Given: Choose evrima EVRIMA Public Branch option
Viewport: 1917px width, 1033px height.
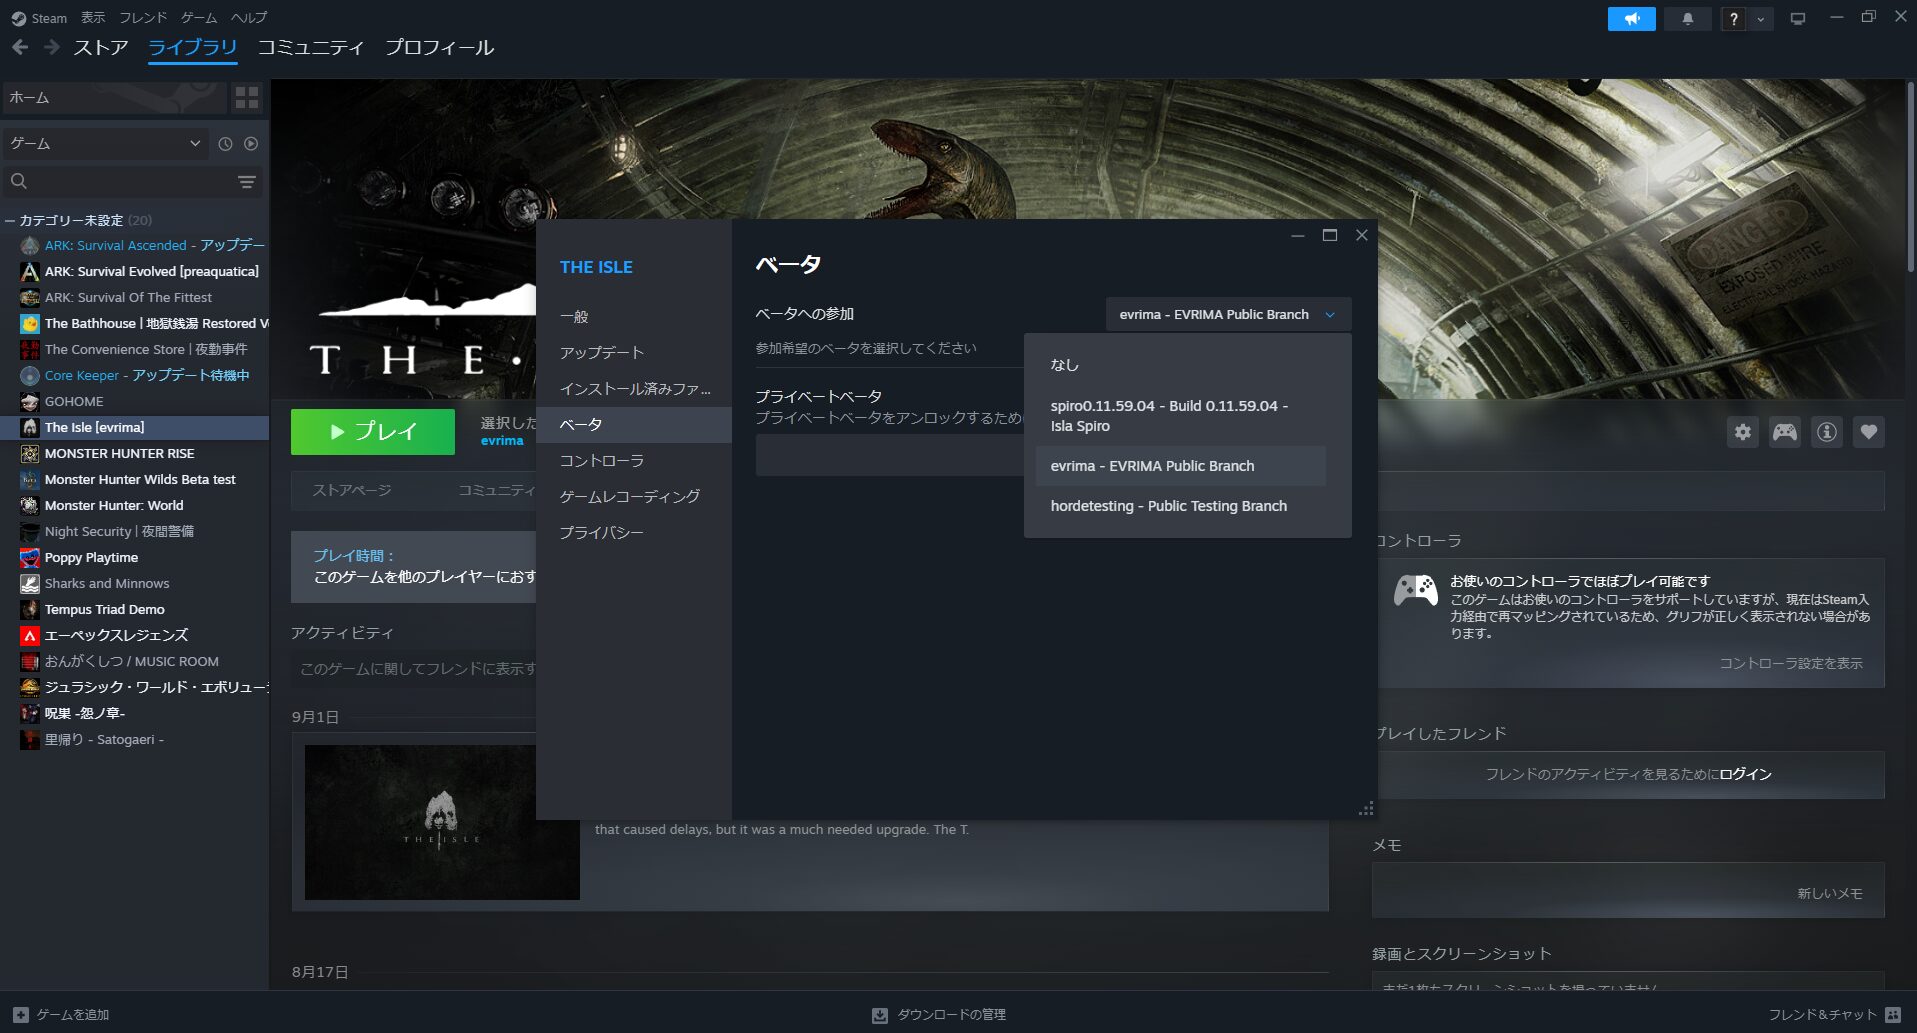Looking at the screenshot, I should [x=1181, y=466].
